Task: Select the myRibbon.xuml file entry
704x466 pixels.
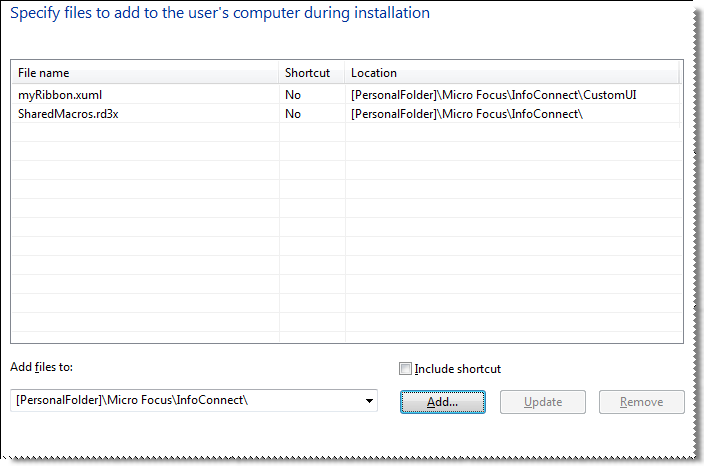Action: coord(60,95)
